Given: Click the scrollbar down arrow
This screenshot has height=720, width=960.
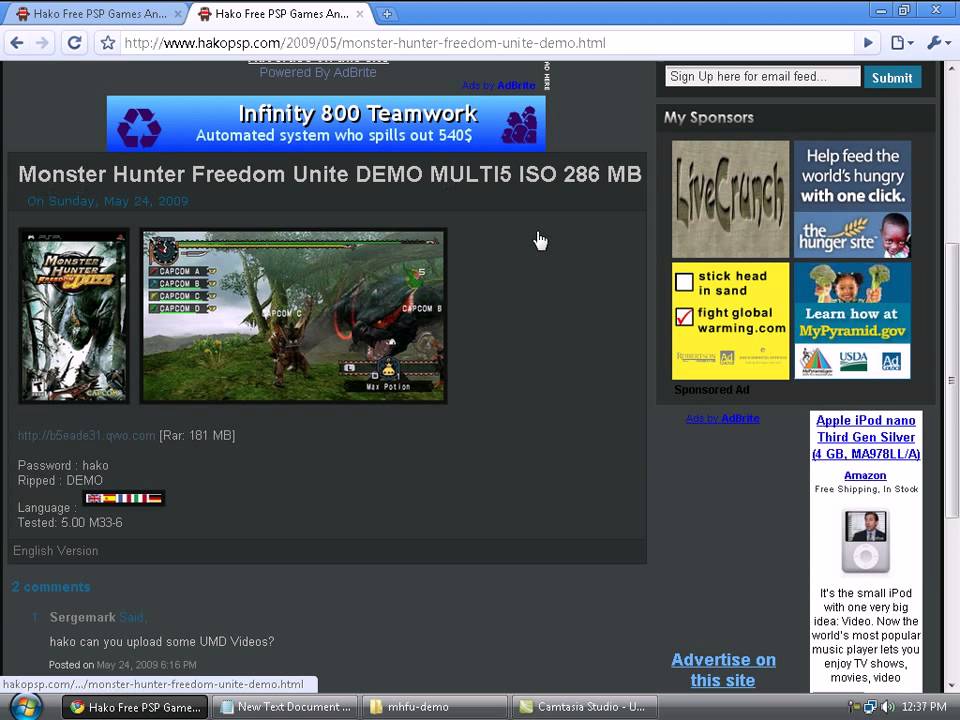Looking at the screenshot, I should coord(951,685).
